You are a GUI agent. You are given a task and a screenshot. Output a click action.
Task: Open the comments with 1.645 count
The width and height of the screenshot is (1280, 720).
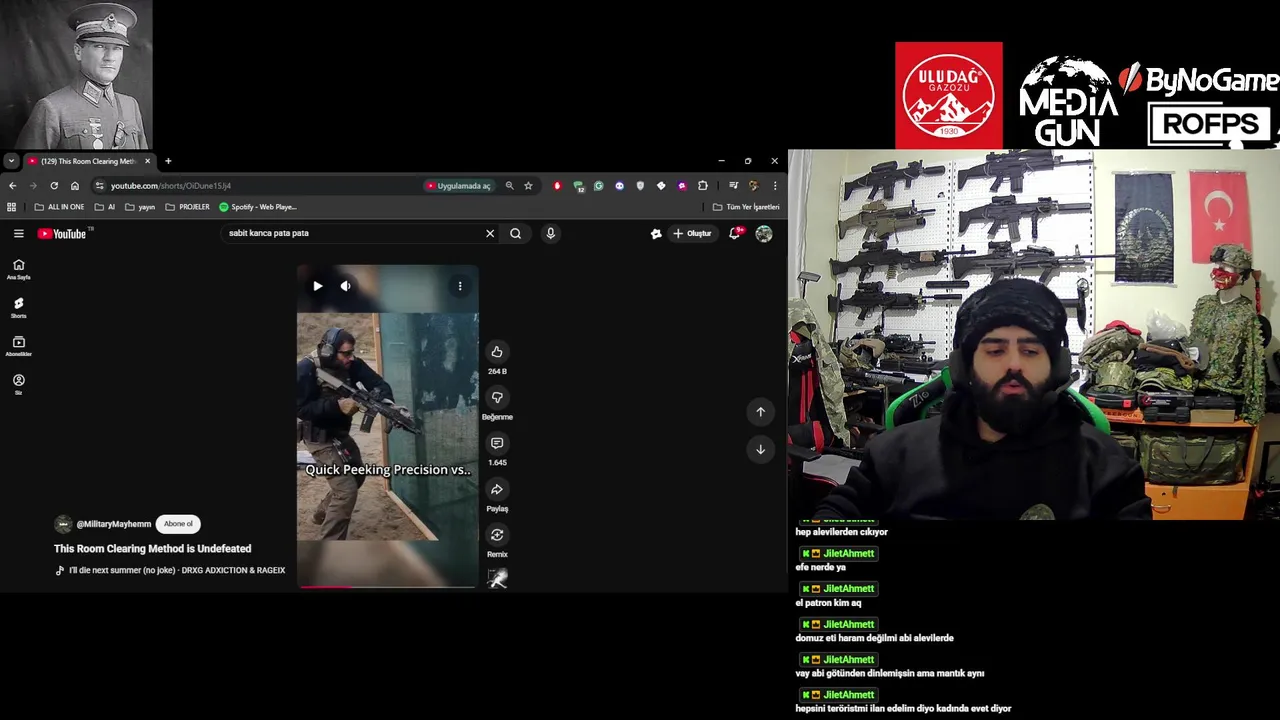[x=497, y=443]
